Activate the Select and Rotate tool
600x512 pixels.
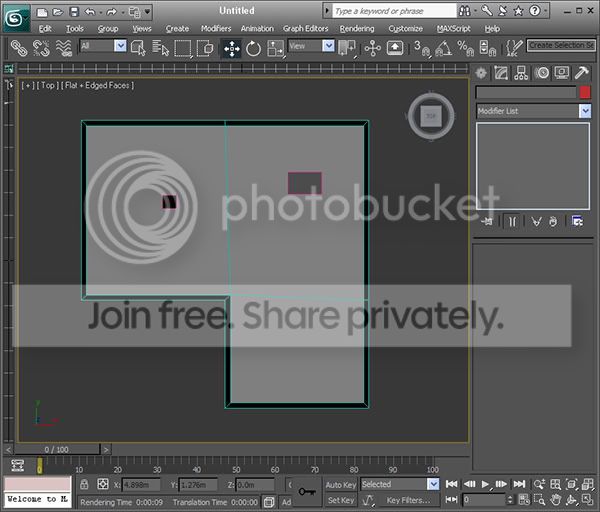(253, 49)
